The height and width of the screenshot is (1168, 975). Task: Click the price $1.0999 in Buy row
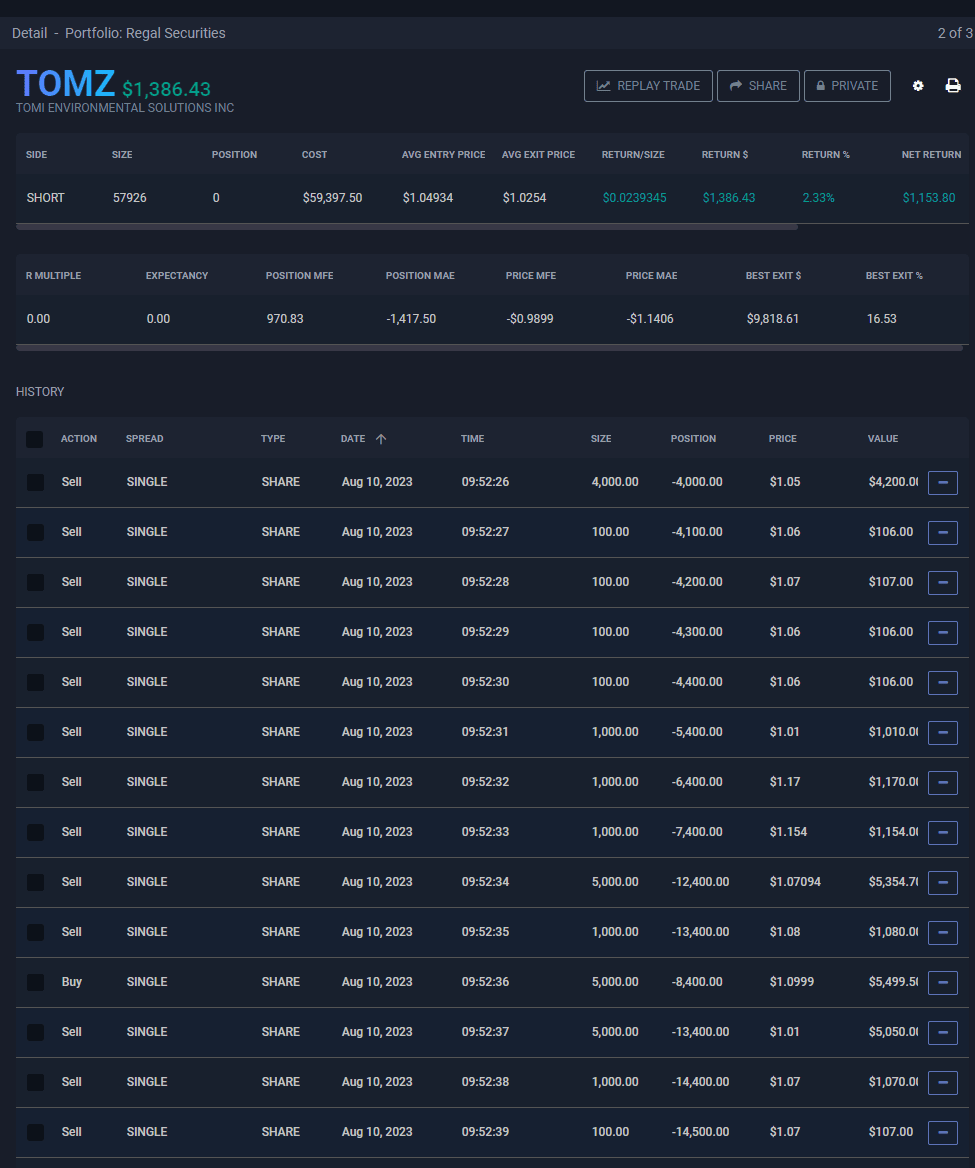coord(792,982)
